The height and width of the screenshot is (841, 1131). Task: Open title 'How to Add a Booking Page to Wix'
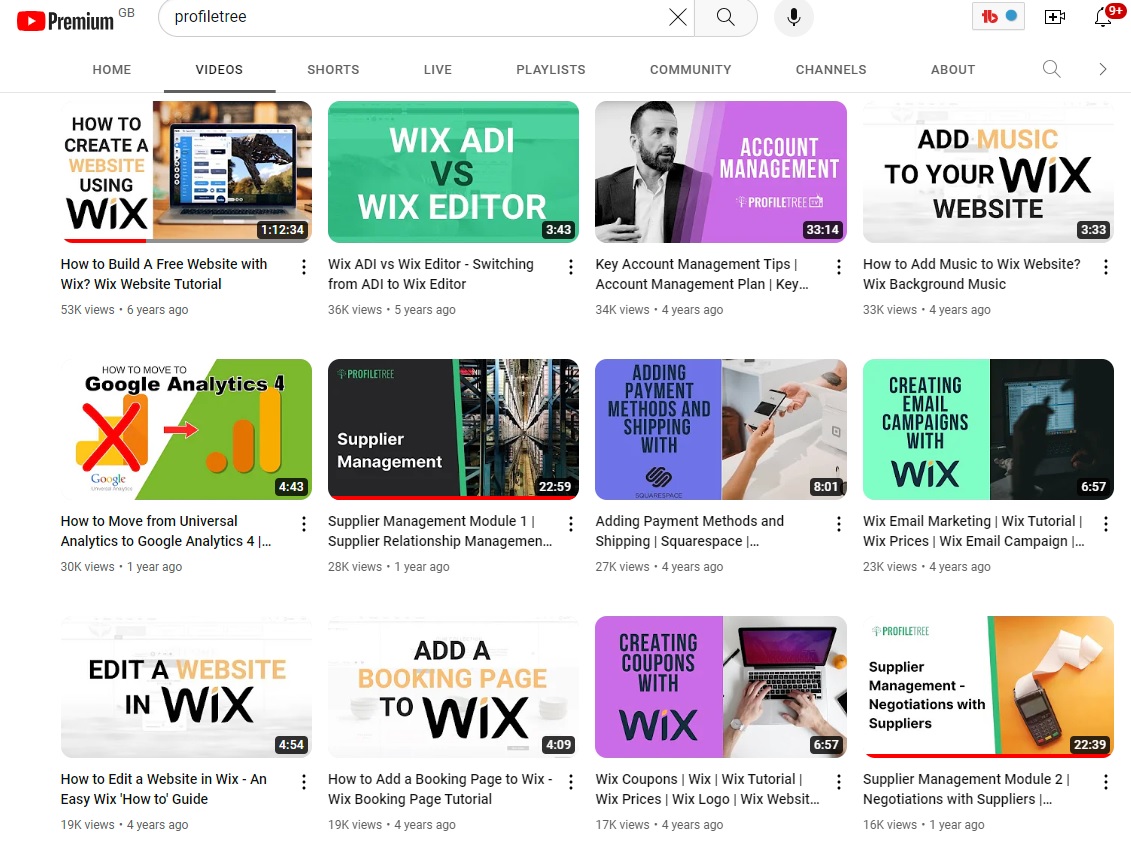coord(440,789)
